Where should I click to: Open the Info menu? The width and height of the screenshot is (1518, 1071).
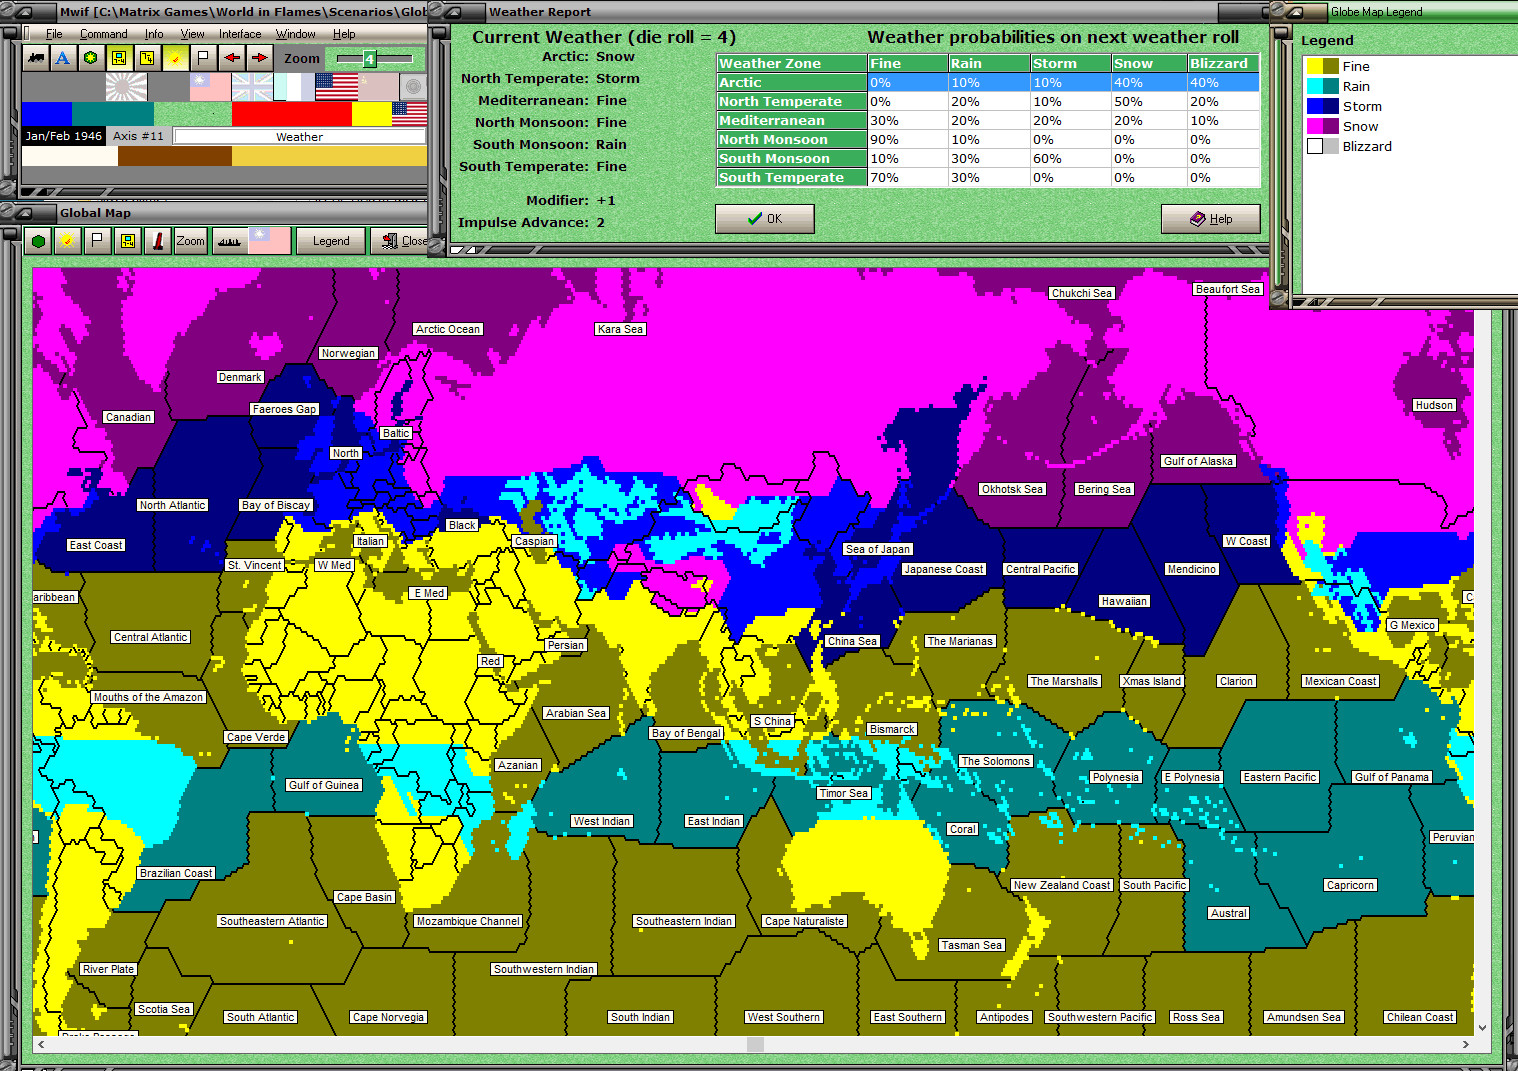[x=154, y=34]
